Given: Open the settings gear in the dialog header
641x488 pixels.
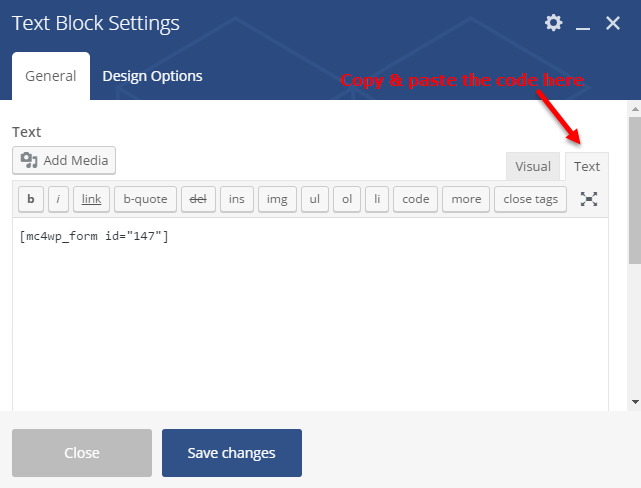Looking at the screenshot, I should tap(554, 22).
